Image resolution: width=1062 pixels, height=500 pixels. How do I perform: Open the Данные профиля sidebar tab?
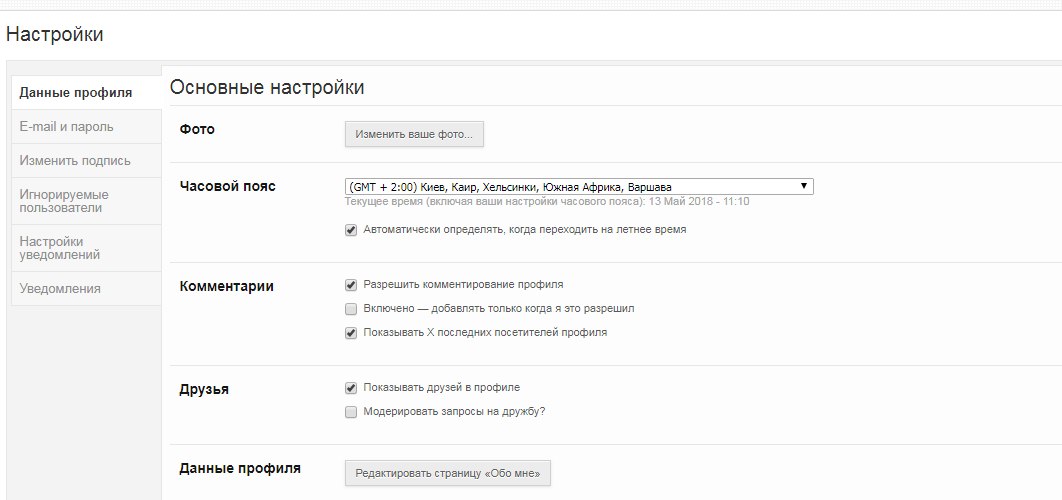76,93
